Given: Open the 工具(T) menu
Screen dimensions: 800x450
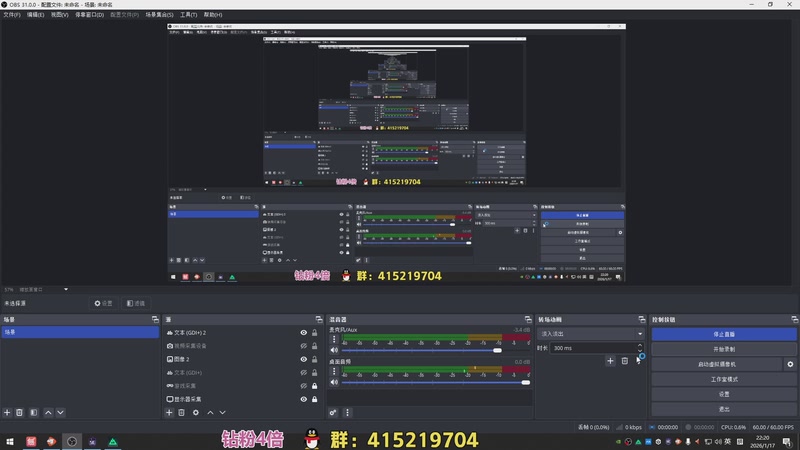Looking at the screenshot, I should point(188,15).
